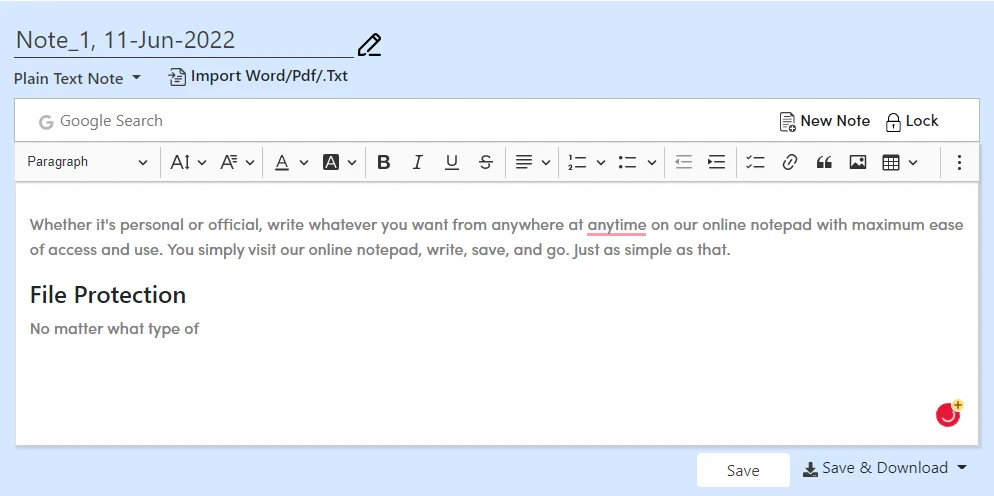Toggle strikethrough formatting
994x496 pixels.
pos(485,162)
